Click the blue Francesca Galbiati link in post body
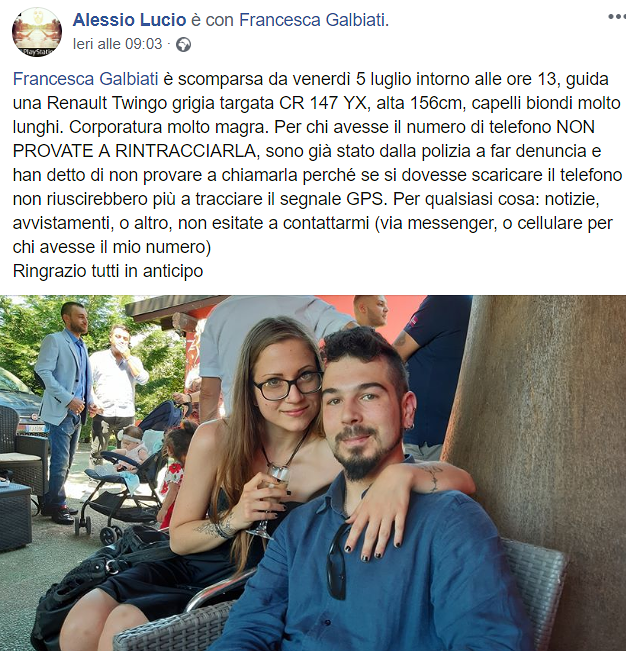The width and height of the screenshot is (626, 651). coord(86,79)
